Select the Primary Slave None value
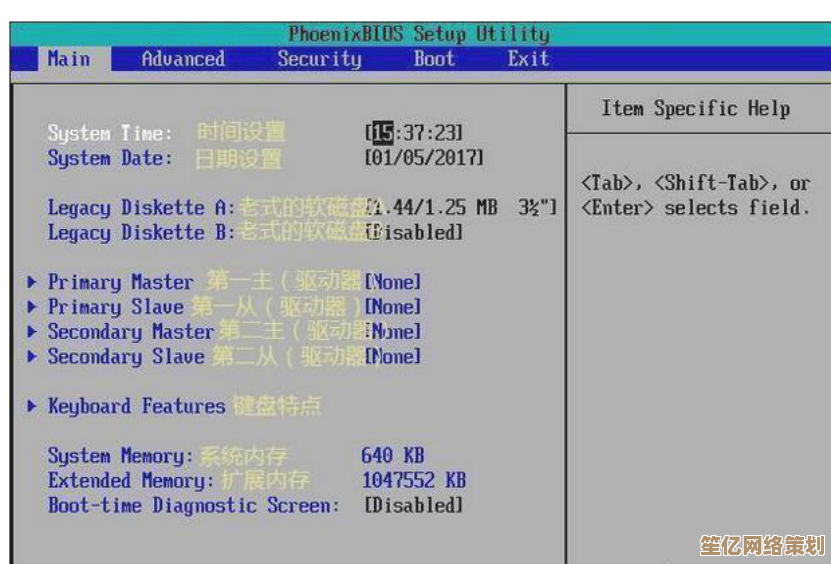This screenshot has height=564, width=831. click(393, 306)
